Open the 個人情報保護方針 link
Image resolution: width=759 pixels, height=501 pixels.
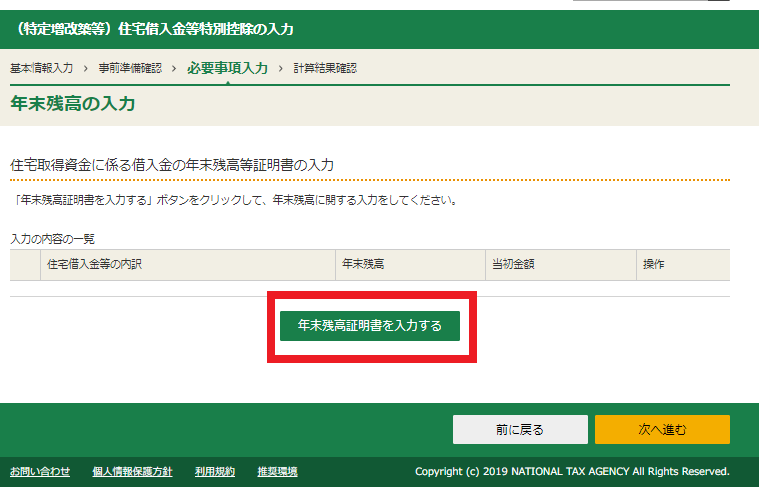click(x=132, y=471)
